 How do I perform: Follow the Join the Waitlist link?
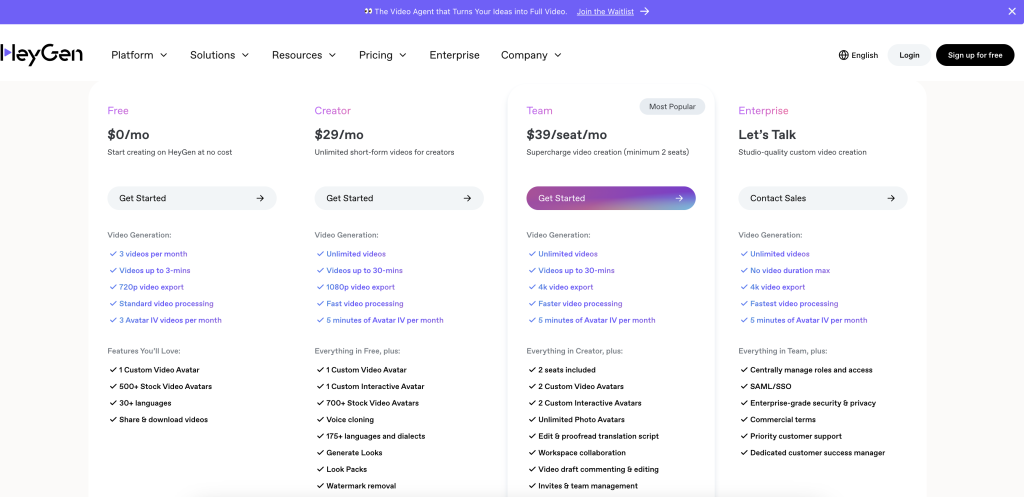coord(605,12)
